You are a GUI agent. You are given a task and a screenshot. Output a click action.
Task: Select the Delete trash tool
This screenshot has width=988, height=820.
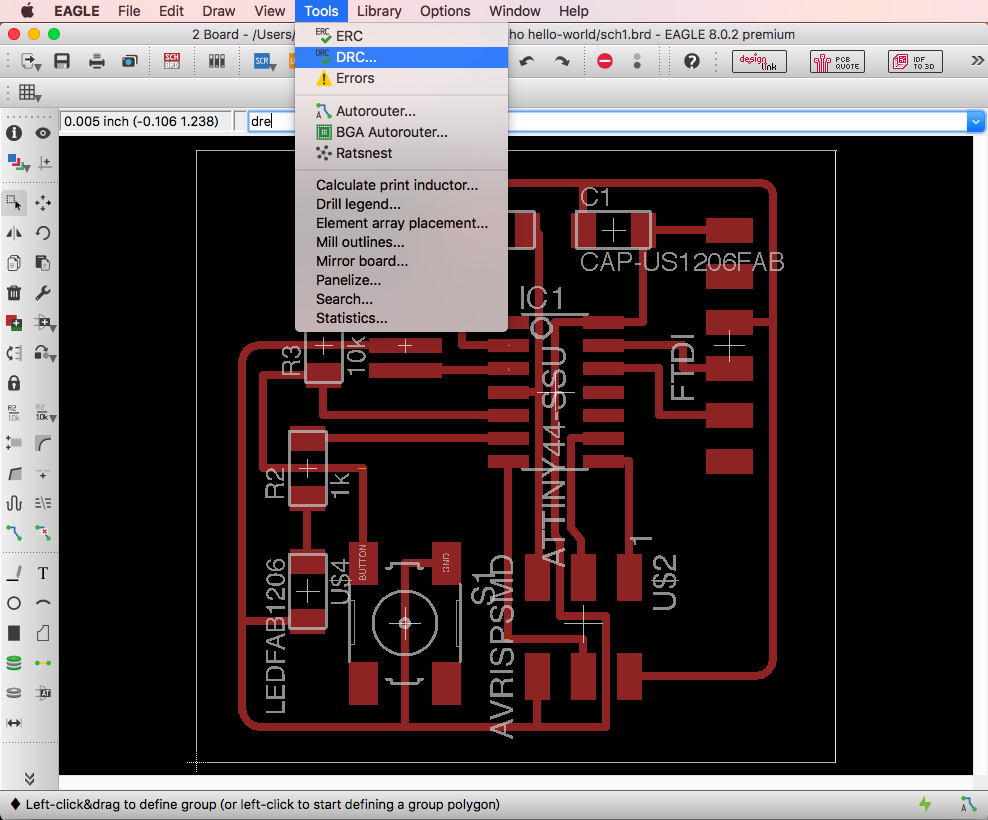pos(14,293)
